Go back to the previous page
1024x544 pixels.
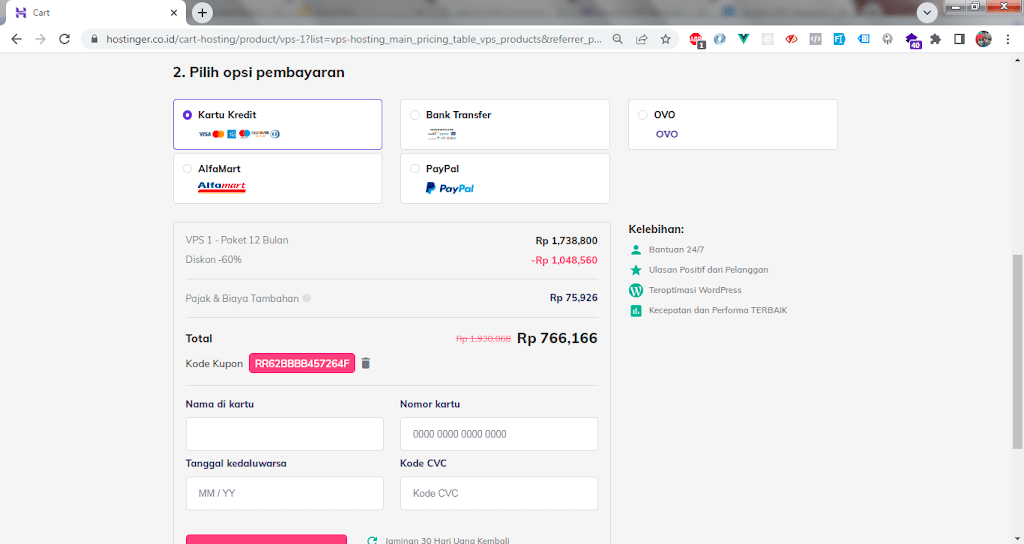[x=16, y=39]
